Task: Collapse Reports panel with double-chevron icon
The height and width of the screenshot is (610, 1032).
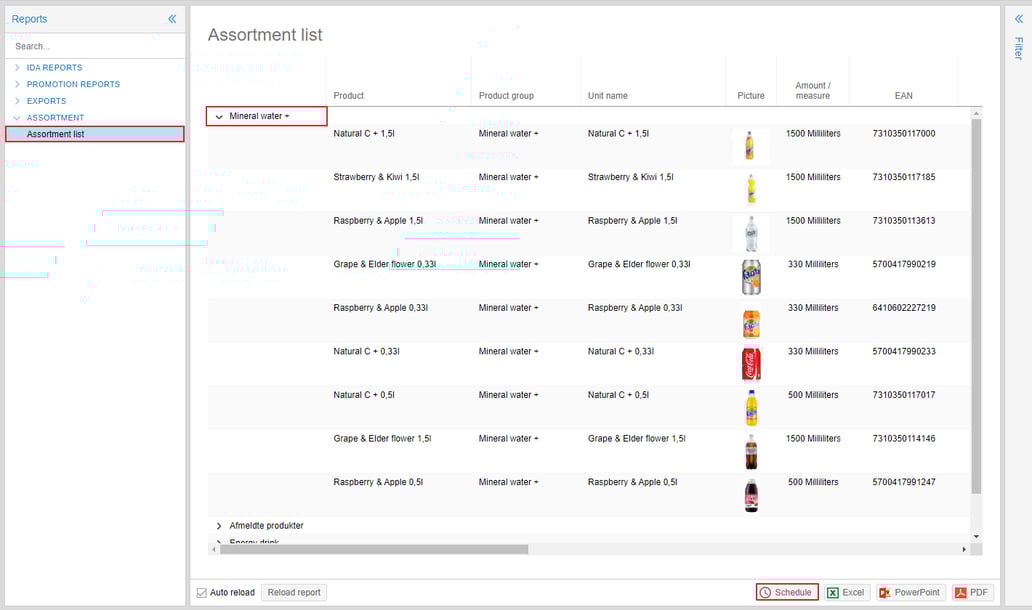Action: pyautogui.click(x=171, y=18)
